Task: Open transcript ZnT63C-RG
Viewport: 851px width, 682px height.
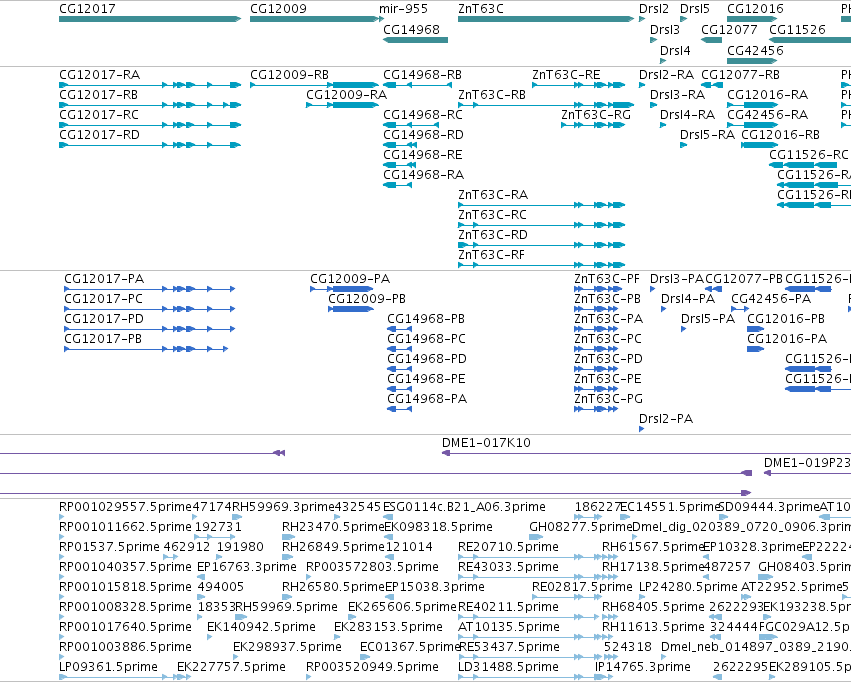Action: pyautogui.click(x=596, y=114)
